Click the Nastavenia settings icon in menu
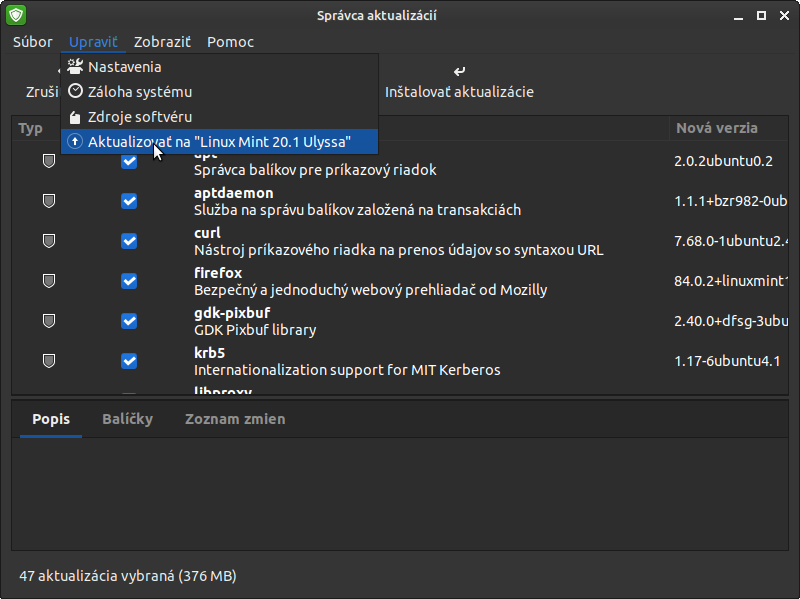This screenshot has width=800, height=599. [75, 67]
